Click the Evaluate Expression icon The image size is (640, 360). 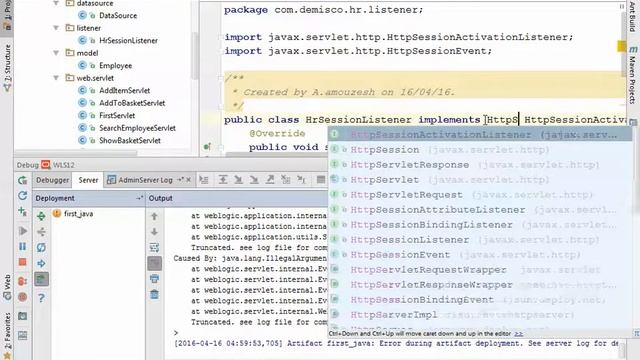pyautogui.click(x=321, y=180)
